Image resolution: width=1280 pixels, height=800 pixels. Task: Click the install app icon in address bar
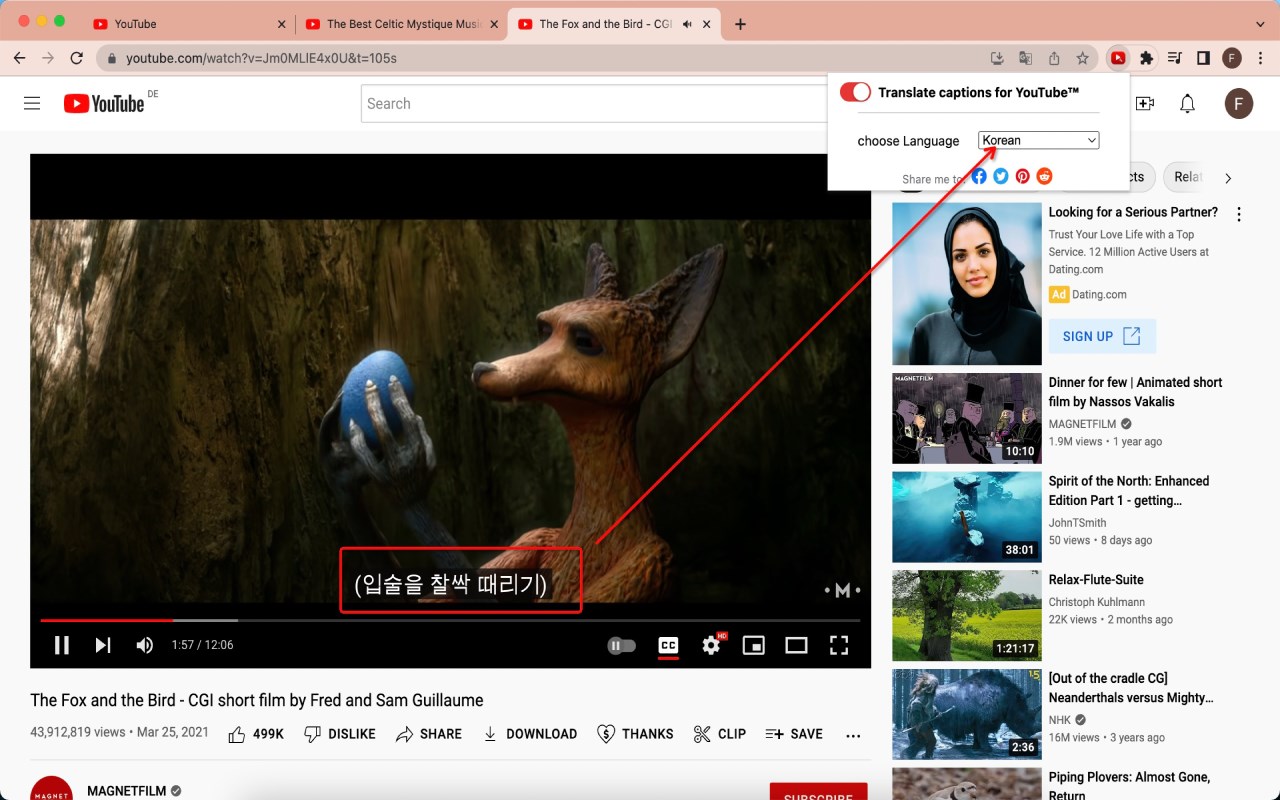click(997, 58)
